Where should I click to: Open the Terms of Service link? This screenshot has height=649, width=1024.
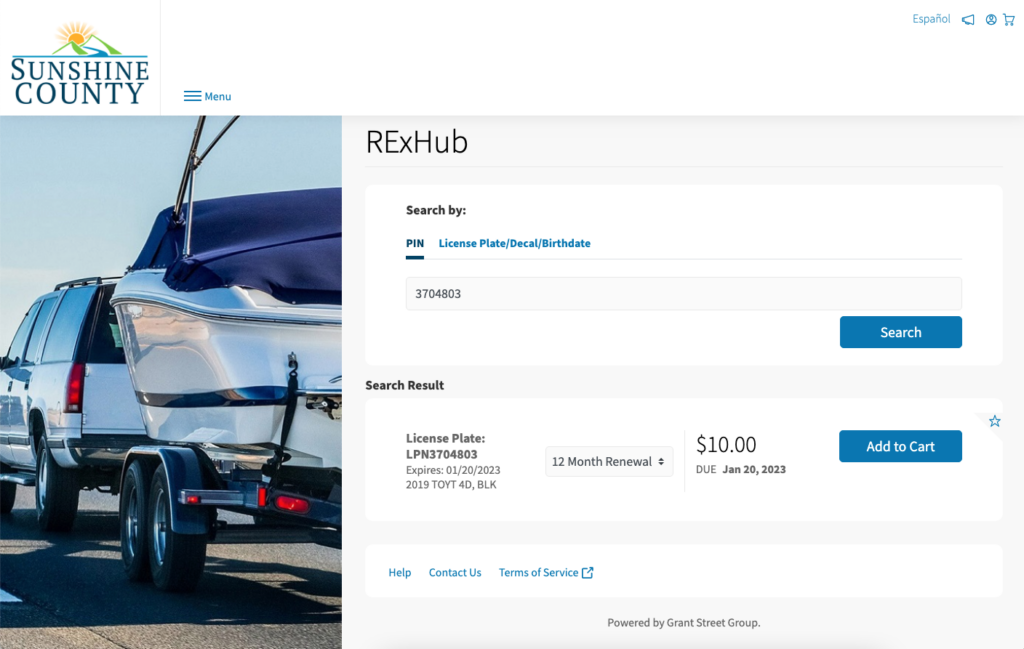coord(538,573)
